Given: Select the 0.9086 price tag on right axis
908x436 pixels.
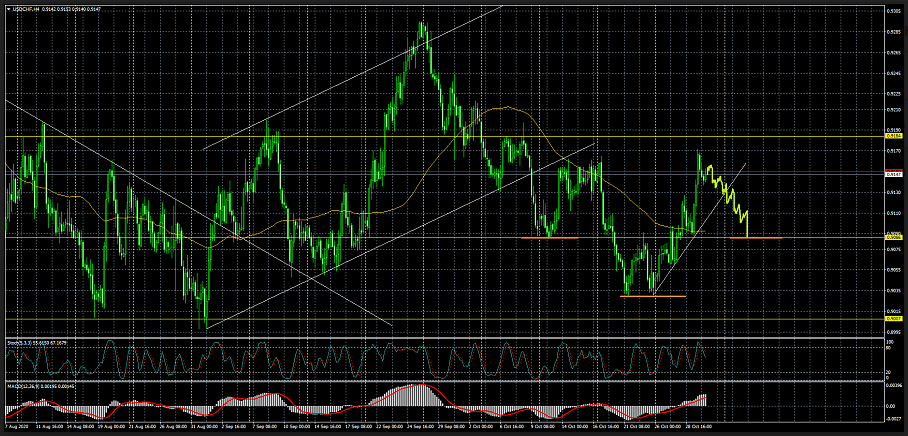Looking at the screenshot, I should 894,237.
